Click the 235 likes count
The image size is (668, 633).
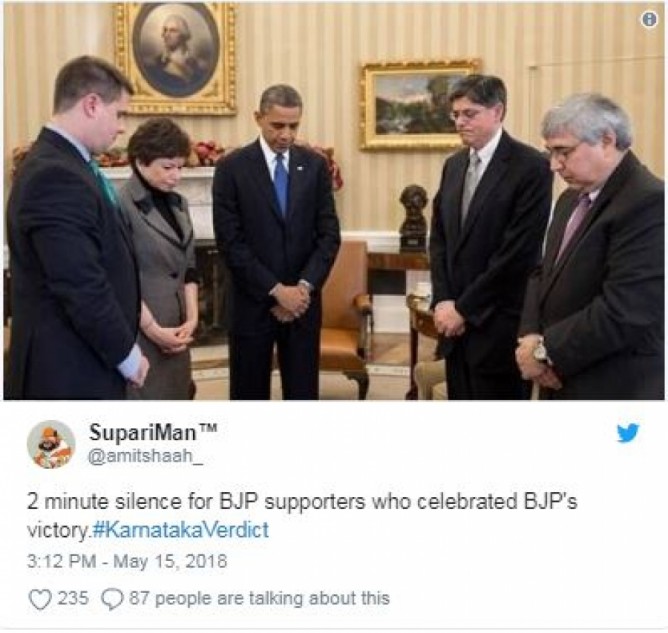coord(73,598)
